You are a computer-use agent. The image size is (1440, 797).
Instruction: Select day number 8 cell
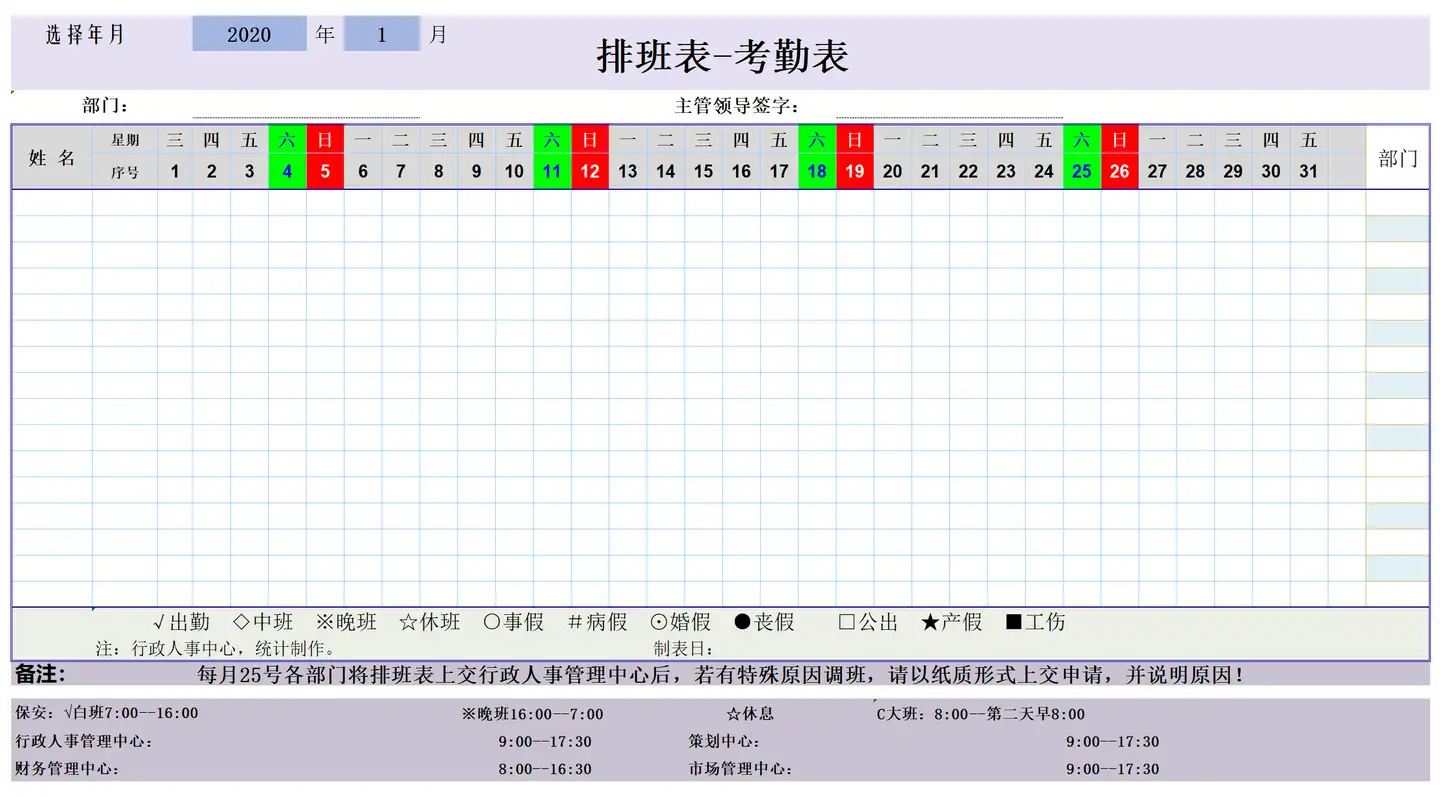(439, 172)
